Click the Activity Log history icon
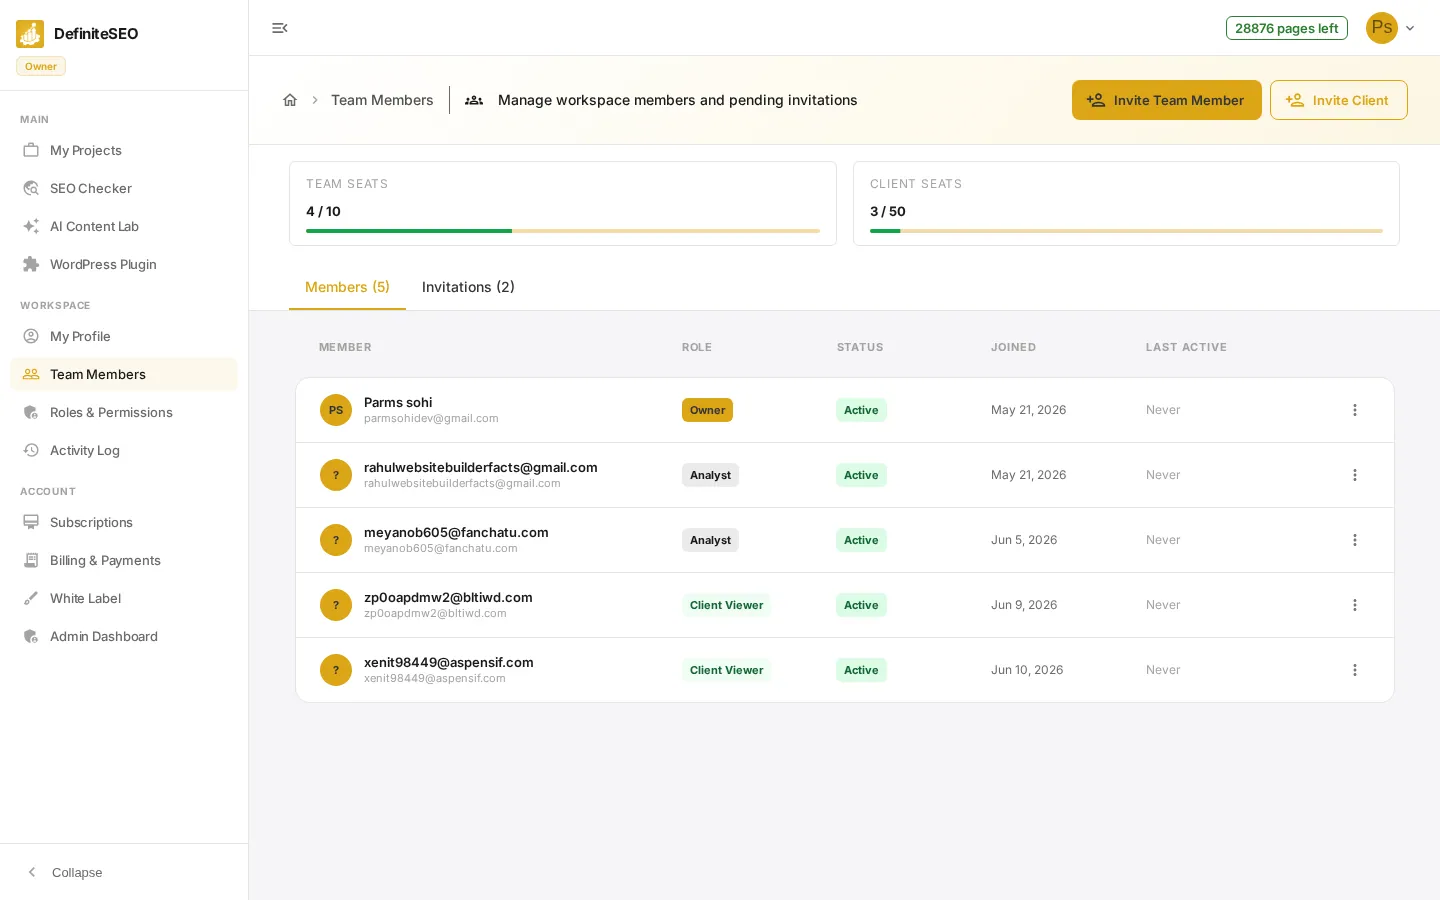Screen dimensions: 1440x900 click(31, 450)
